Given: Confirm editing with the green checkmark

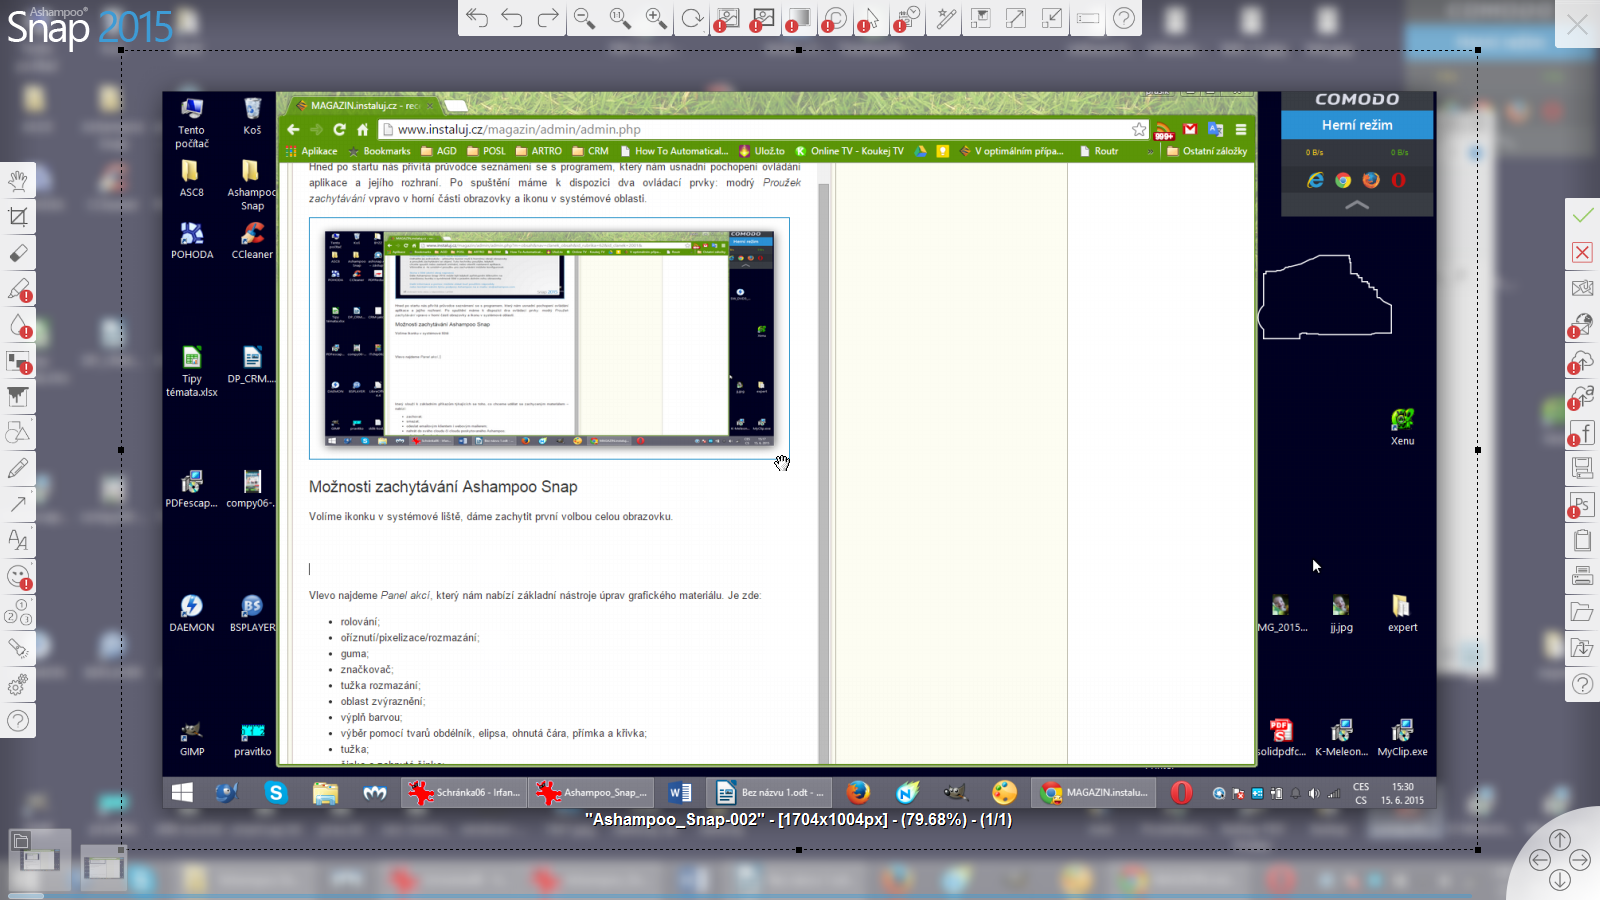Looking at the screenshot, I should 1582,216.
